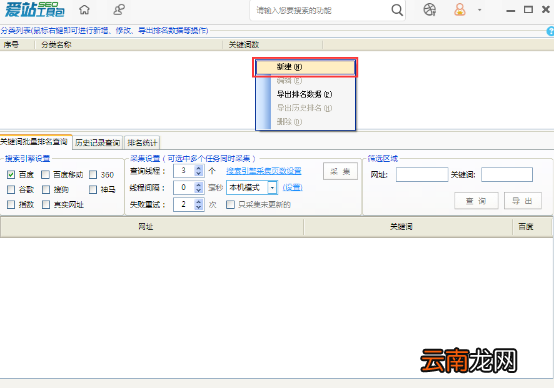Sort by the 网址 column header
Viewport: 554px width, 389px height.
click(152, 227)
